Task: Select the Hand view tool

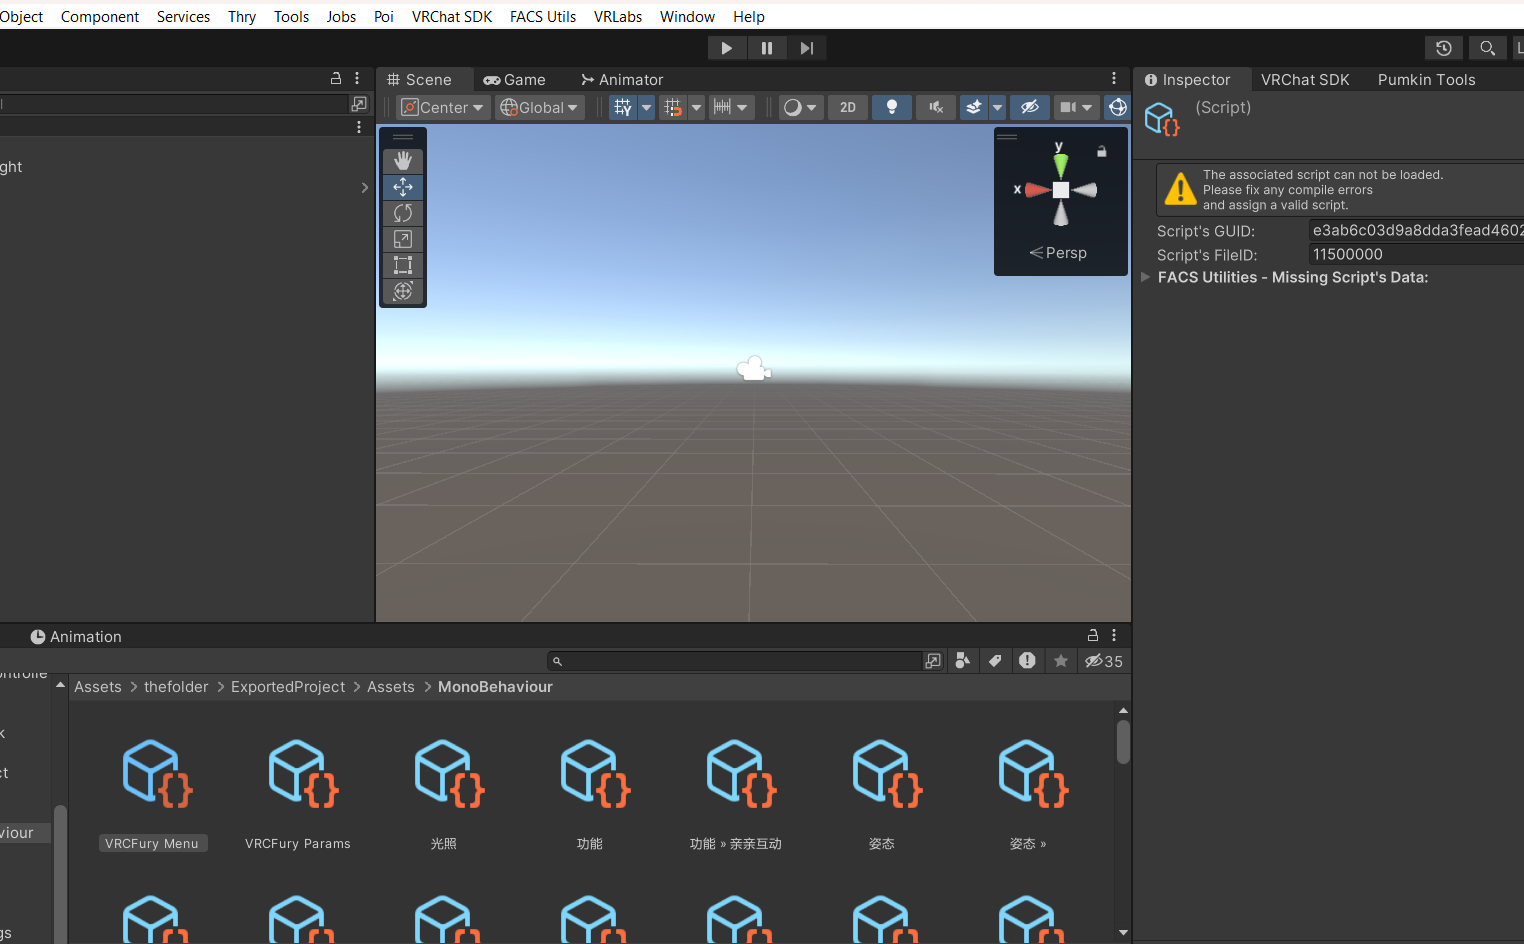Action: 403,161
